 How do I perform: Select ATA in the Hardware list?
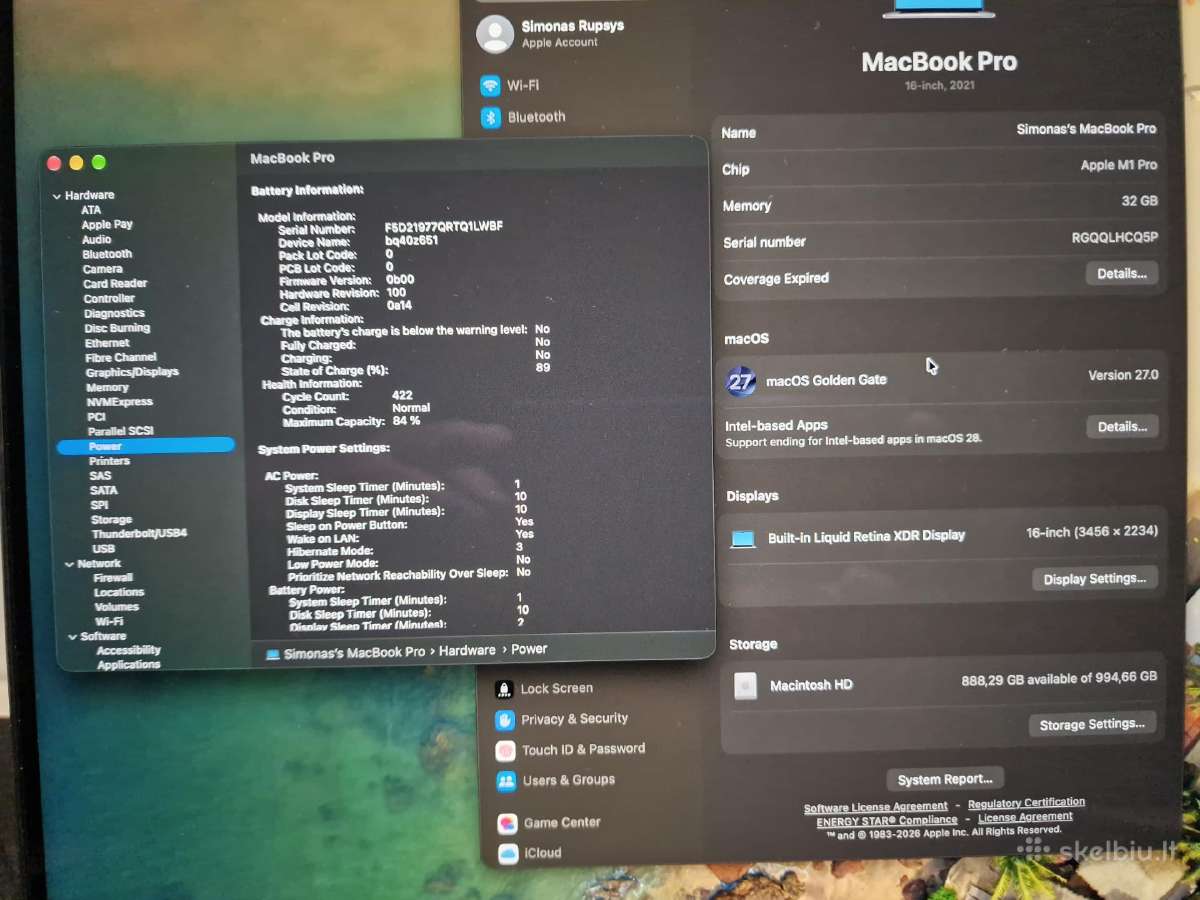point(91,210)
